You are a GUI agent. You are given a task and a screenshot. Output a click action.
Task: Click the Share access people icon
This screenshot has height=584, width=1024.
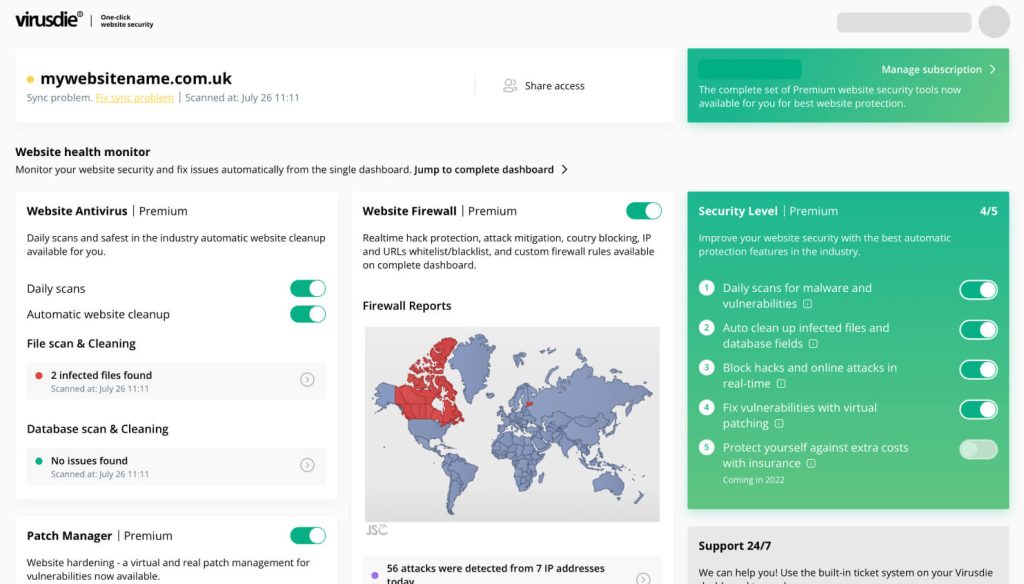(509, 86)
